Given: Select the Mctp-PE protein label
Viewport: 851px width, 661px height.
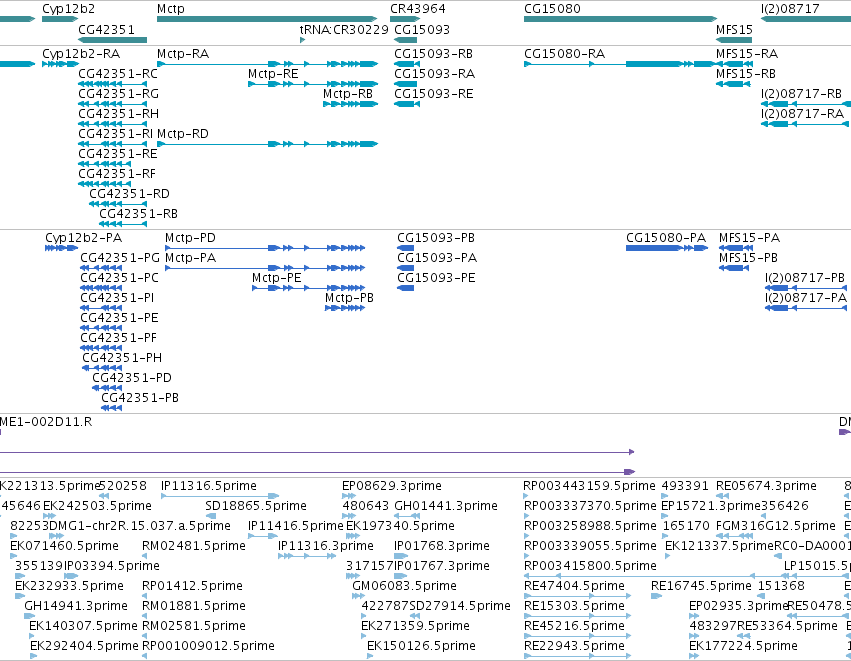Looking at the screenshot, I should pos(276,278).
